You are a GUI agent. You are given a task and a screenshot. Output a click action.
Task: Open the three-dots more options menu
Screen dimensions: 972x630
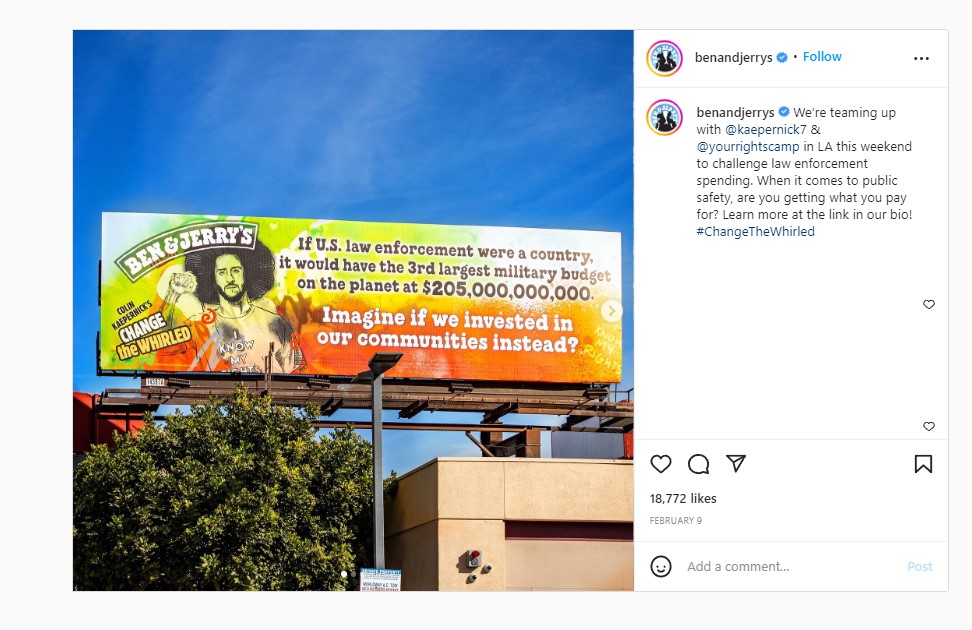[x=921, y=58]
